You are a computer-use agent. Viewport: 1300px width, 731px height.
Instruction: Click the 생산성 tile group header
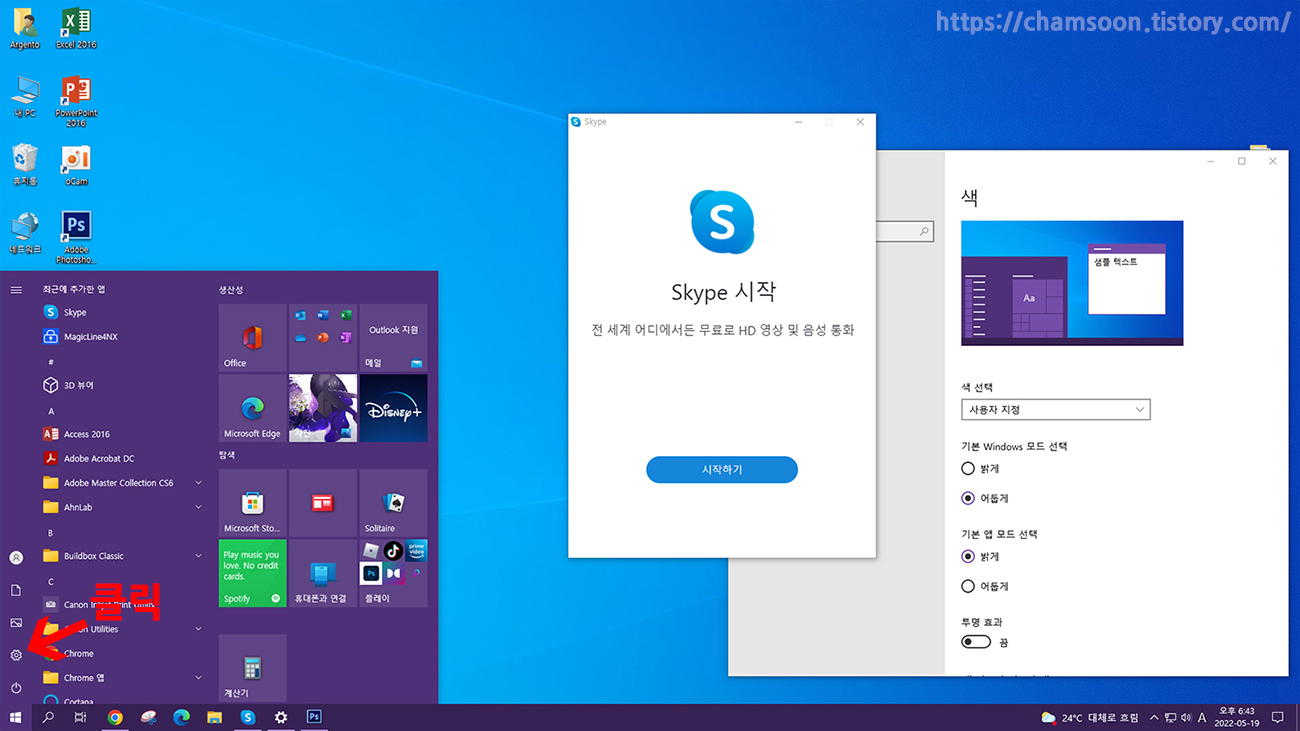point(231,290)
